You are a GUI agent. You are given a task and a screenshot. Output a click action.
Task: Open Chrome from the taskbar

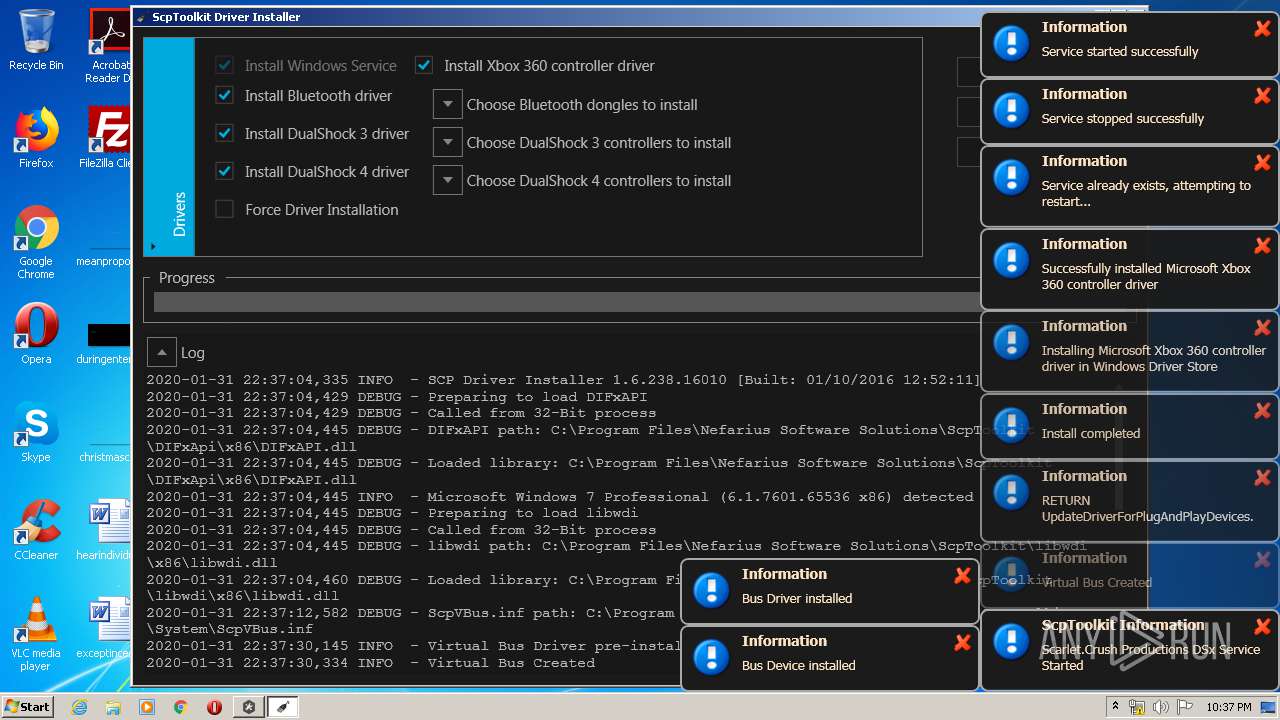[180, 707]
